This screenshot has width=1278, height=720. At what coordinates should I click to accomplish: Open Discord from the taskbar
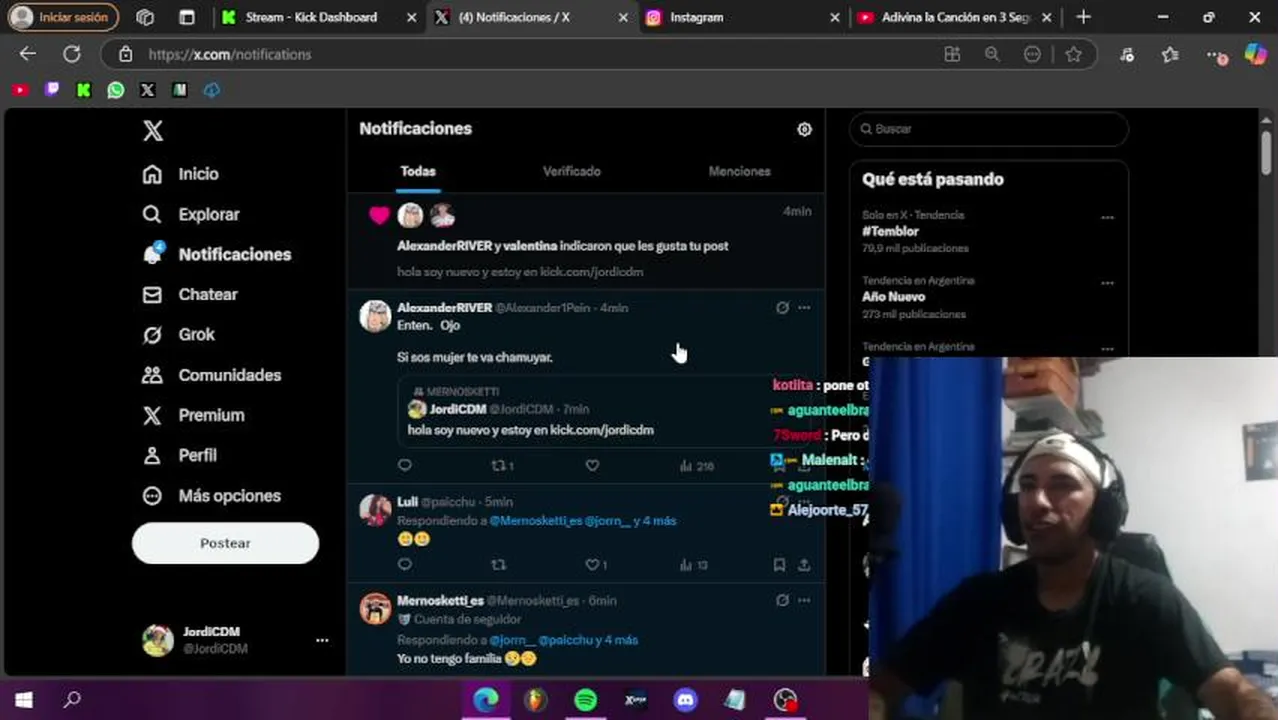685,700
